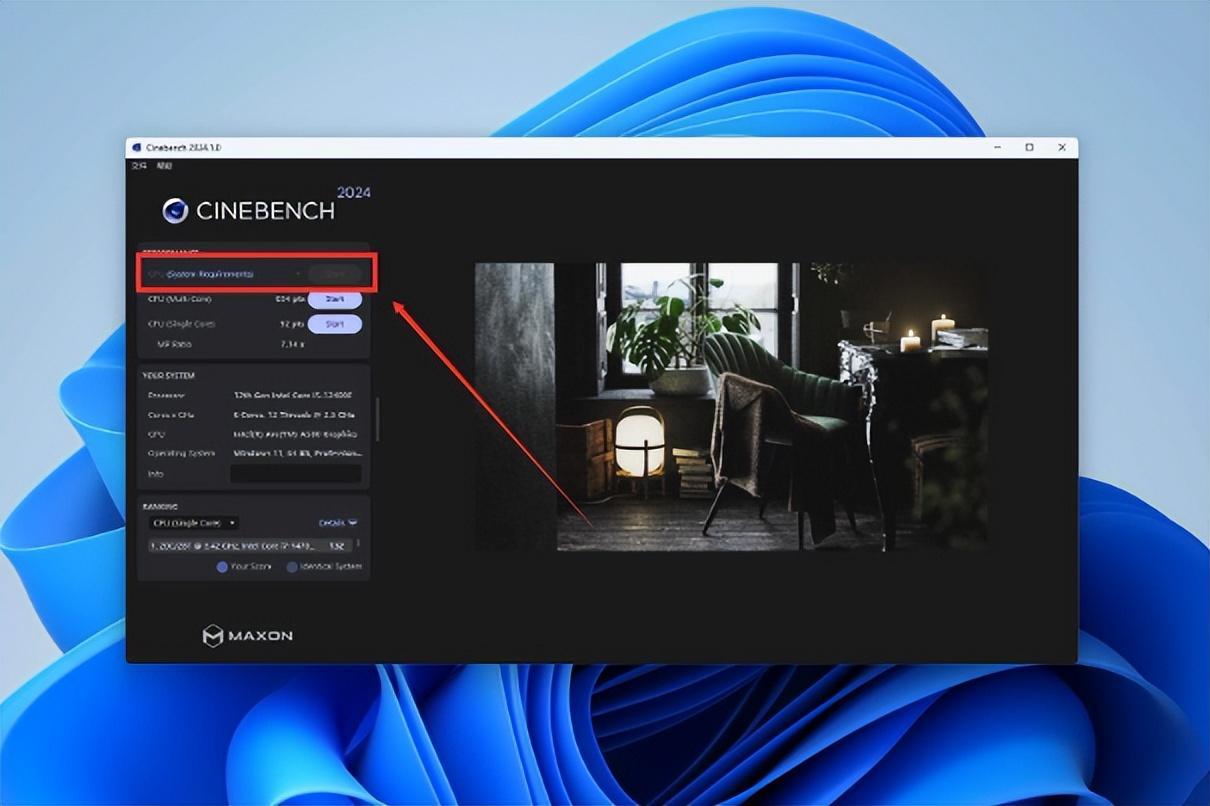Click the Your Score blue legend dot
The width and height of the screenshot is (1210, 806).
222,567
